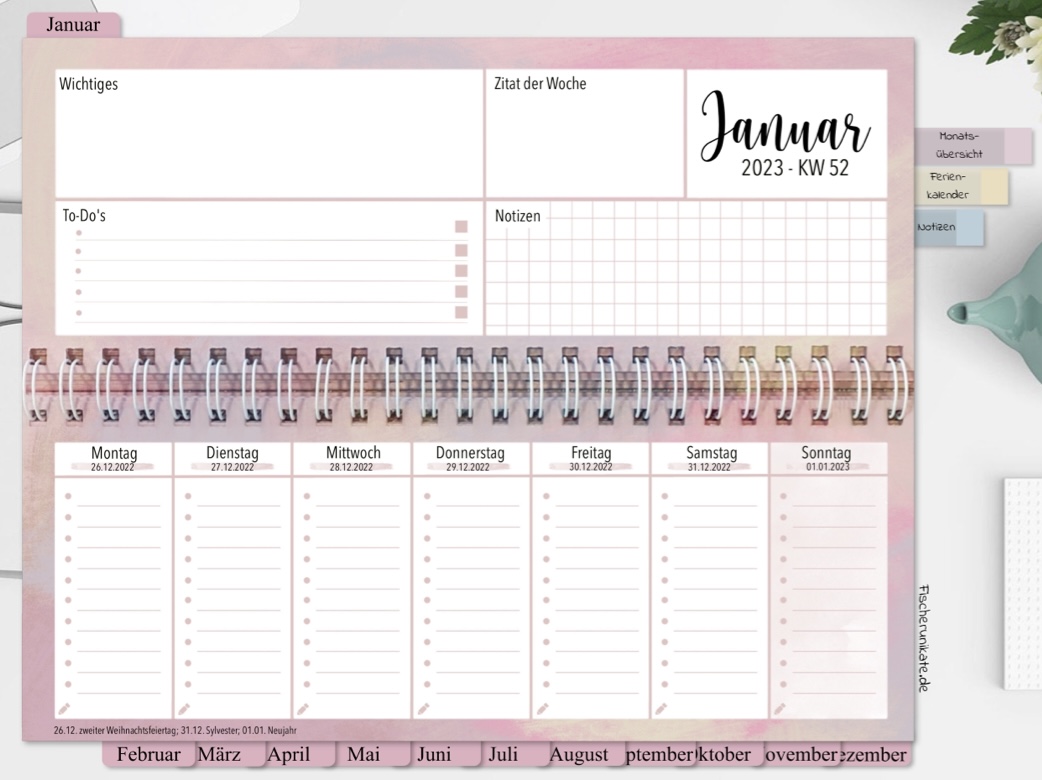
Task: Open the blue Notizen side tab
Action: click(946, 228)
